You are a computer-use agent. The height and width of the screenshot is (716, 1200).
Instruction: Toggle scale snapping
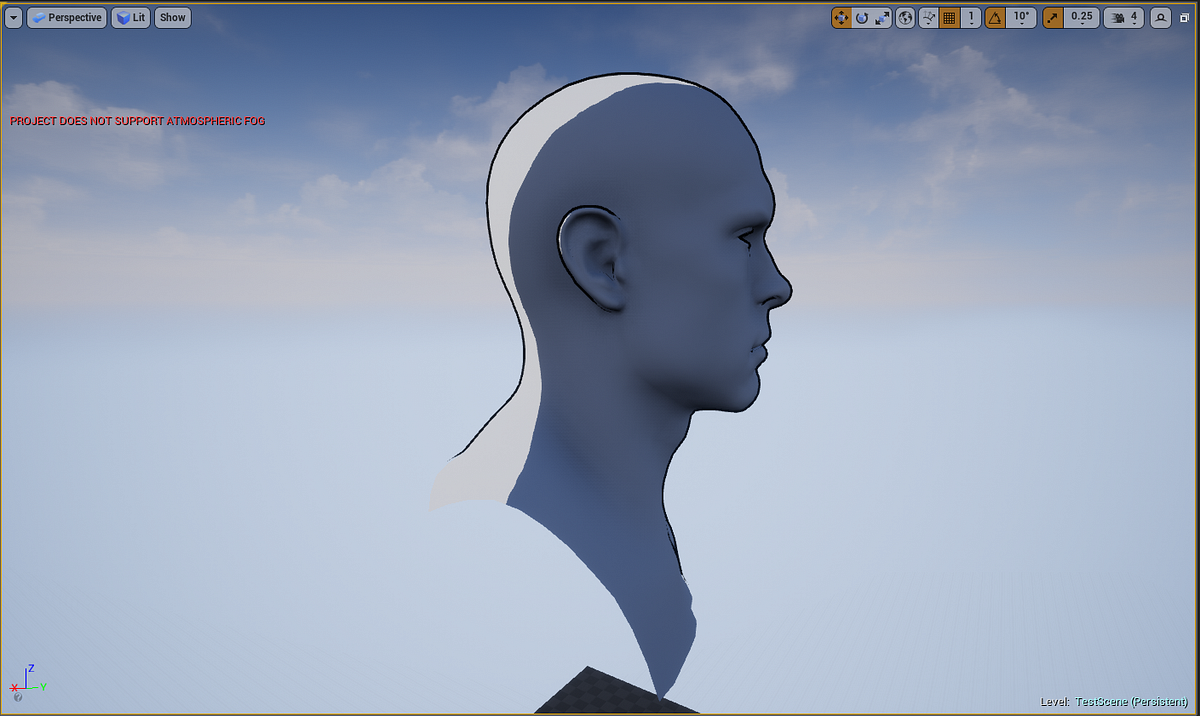(x=1053, y=17)
